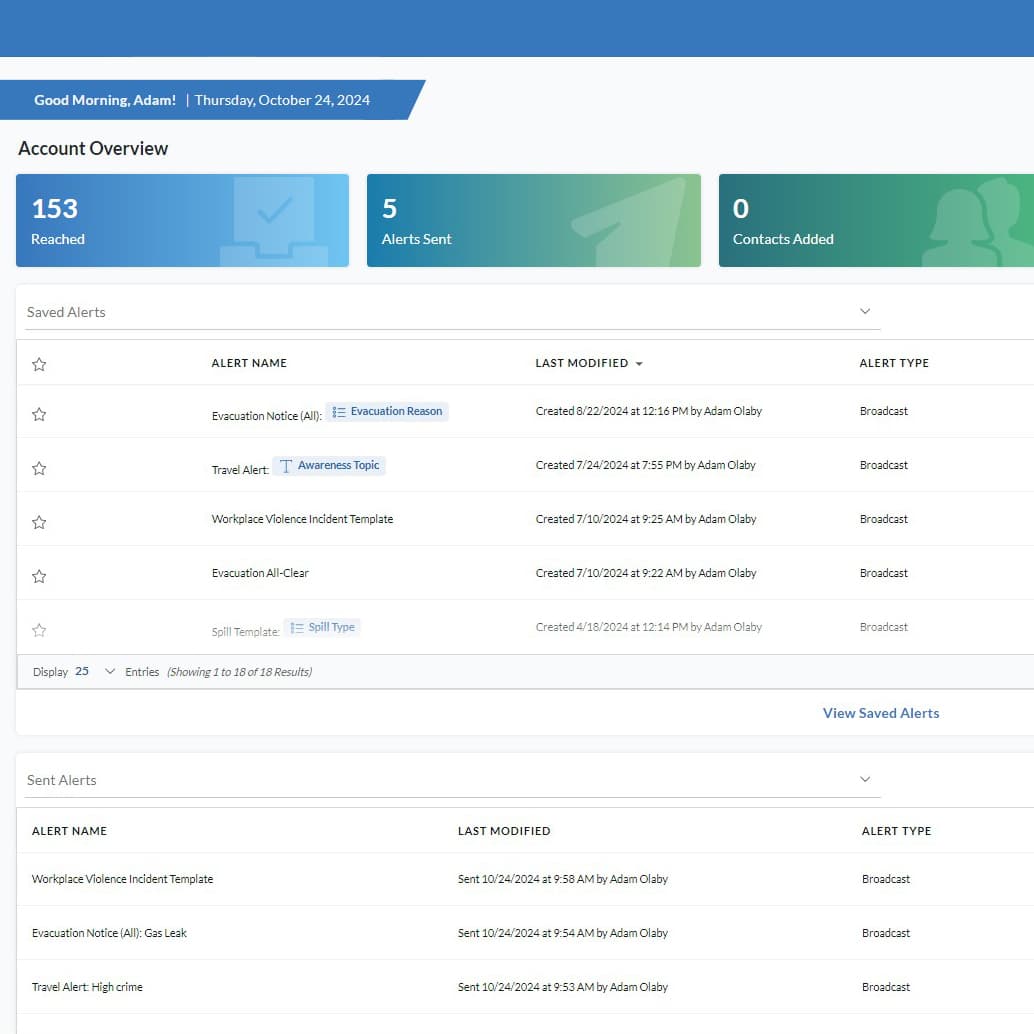The height and width of the screenshot is (1034, 1034).
Task: Click the Spill Type list tag
Action: click(322, 627)
